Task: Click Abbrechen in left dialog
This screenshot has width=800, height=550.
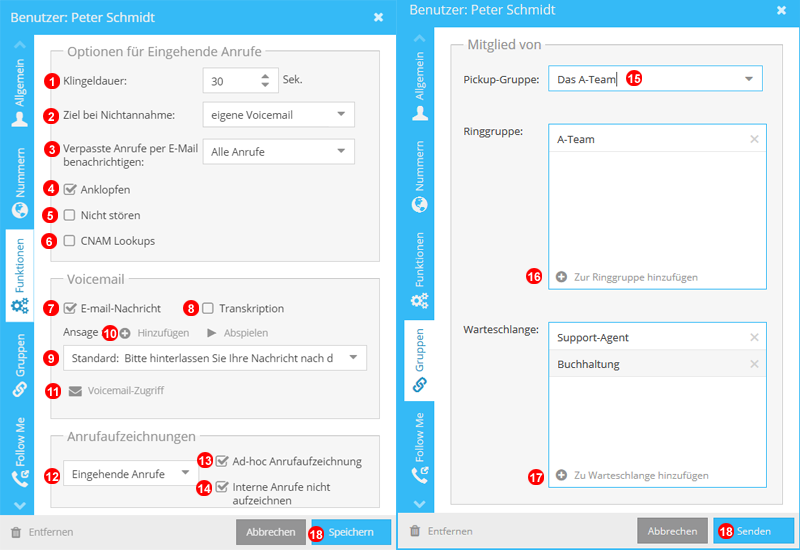Action: point(271,532)
